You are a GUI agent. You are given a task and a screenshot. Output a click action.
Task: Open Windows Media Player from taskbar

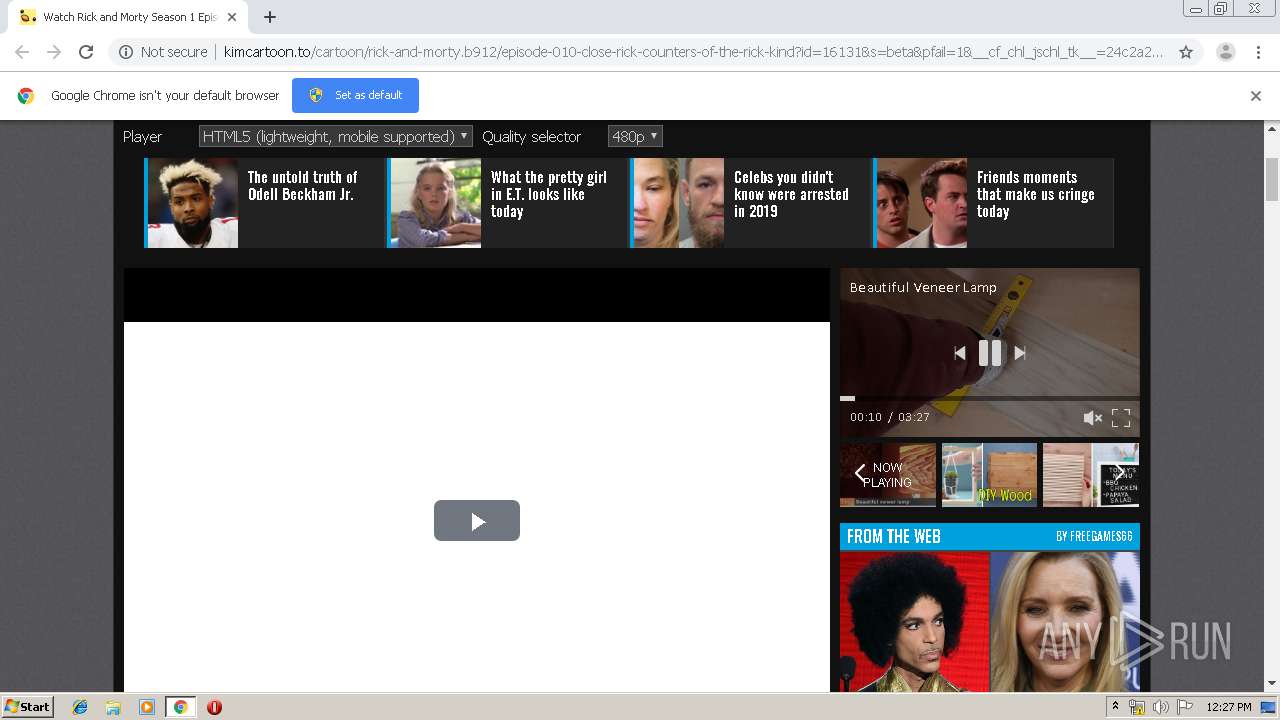pyautogui.click(x=147, y=707)
